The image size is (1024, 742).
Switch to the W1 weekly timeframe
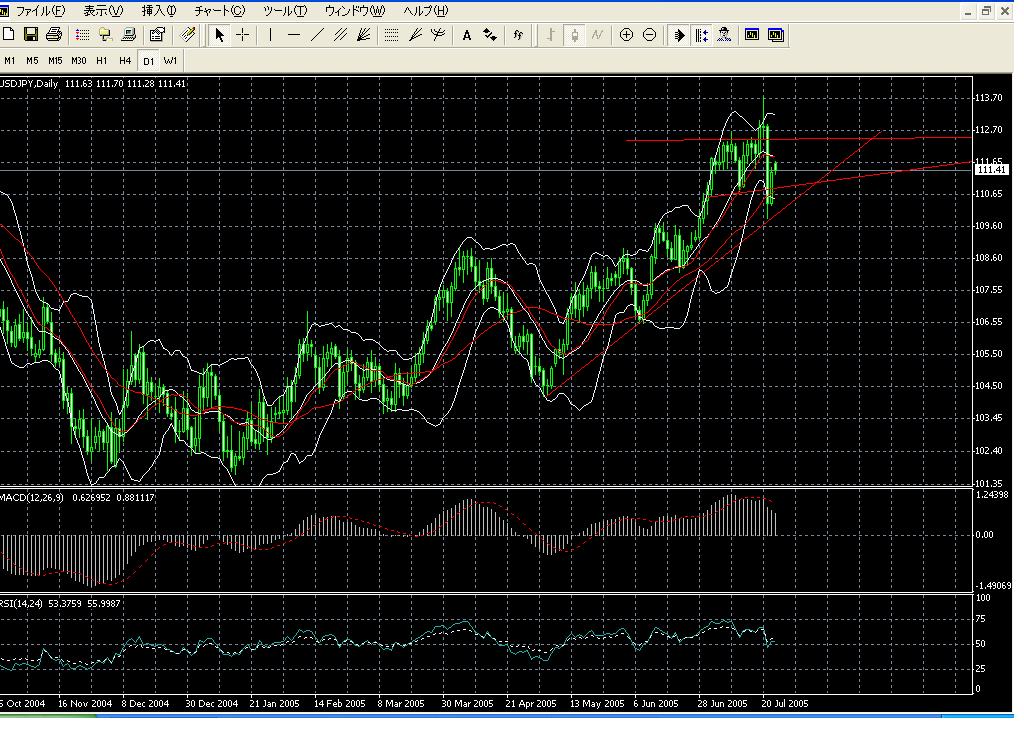(x=170, y=61)
